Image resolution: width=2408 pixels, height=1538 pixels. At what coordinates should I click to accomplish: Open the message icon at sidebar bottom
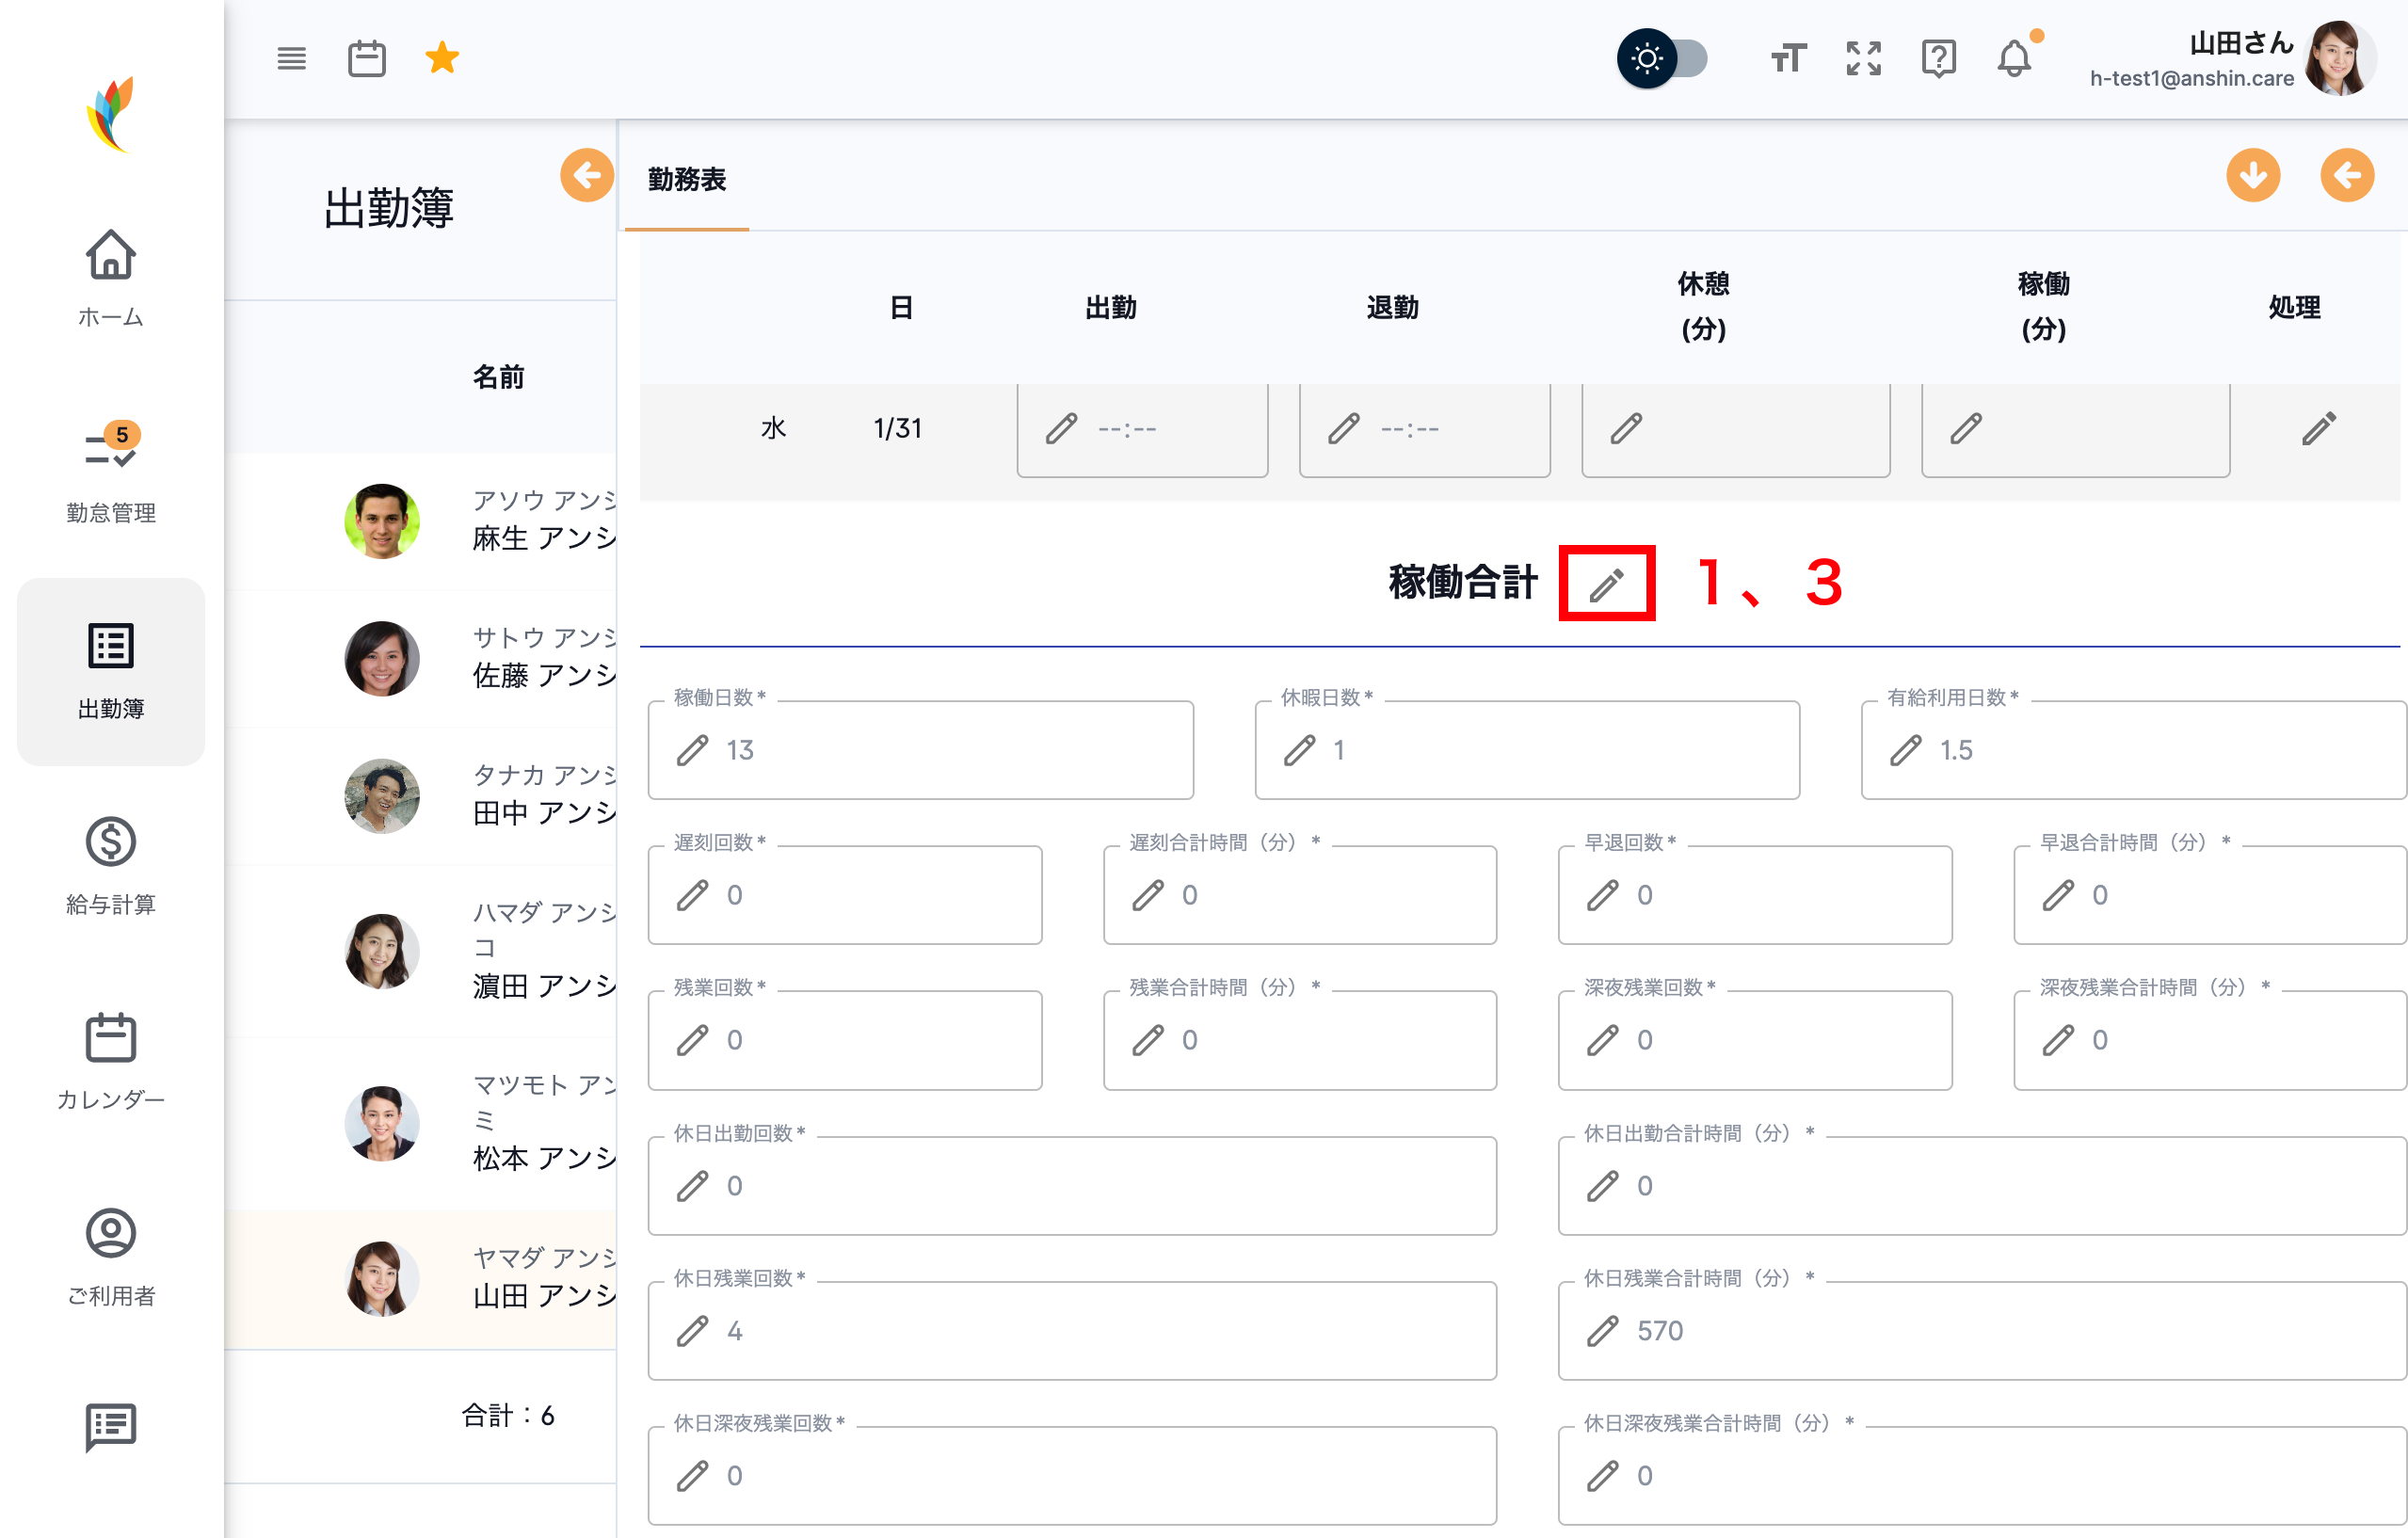point(110,1427)
